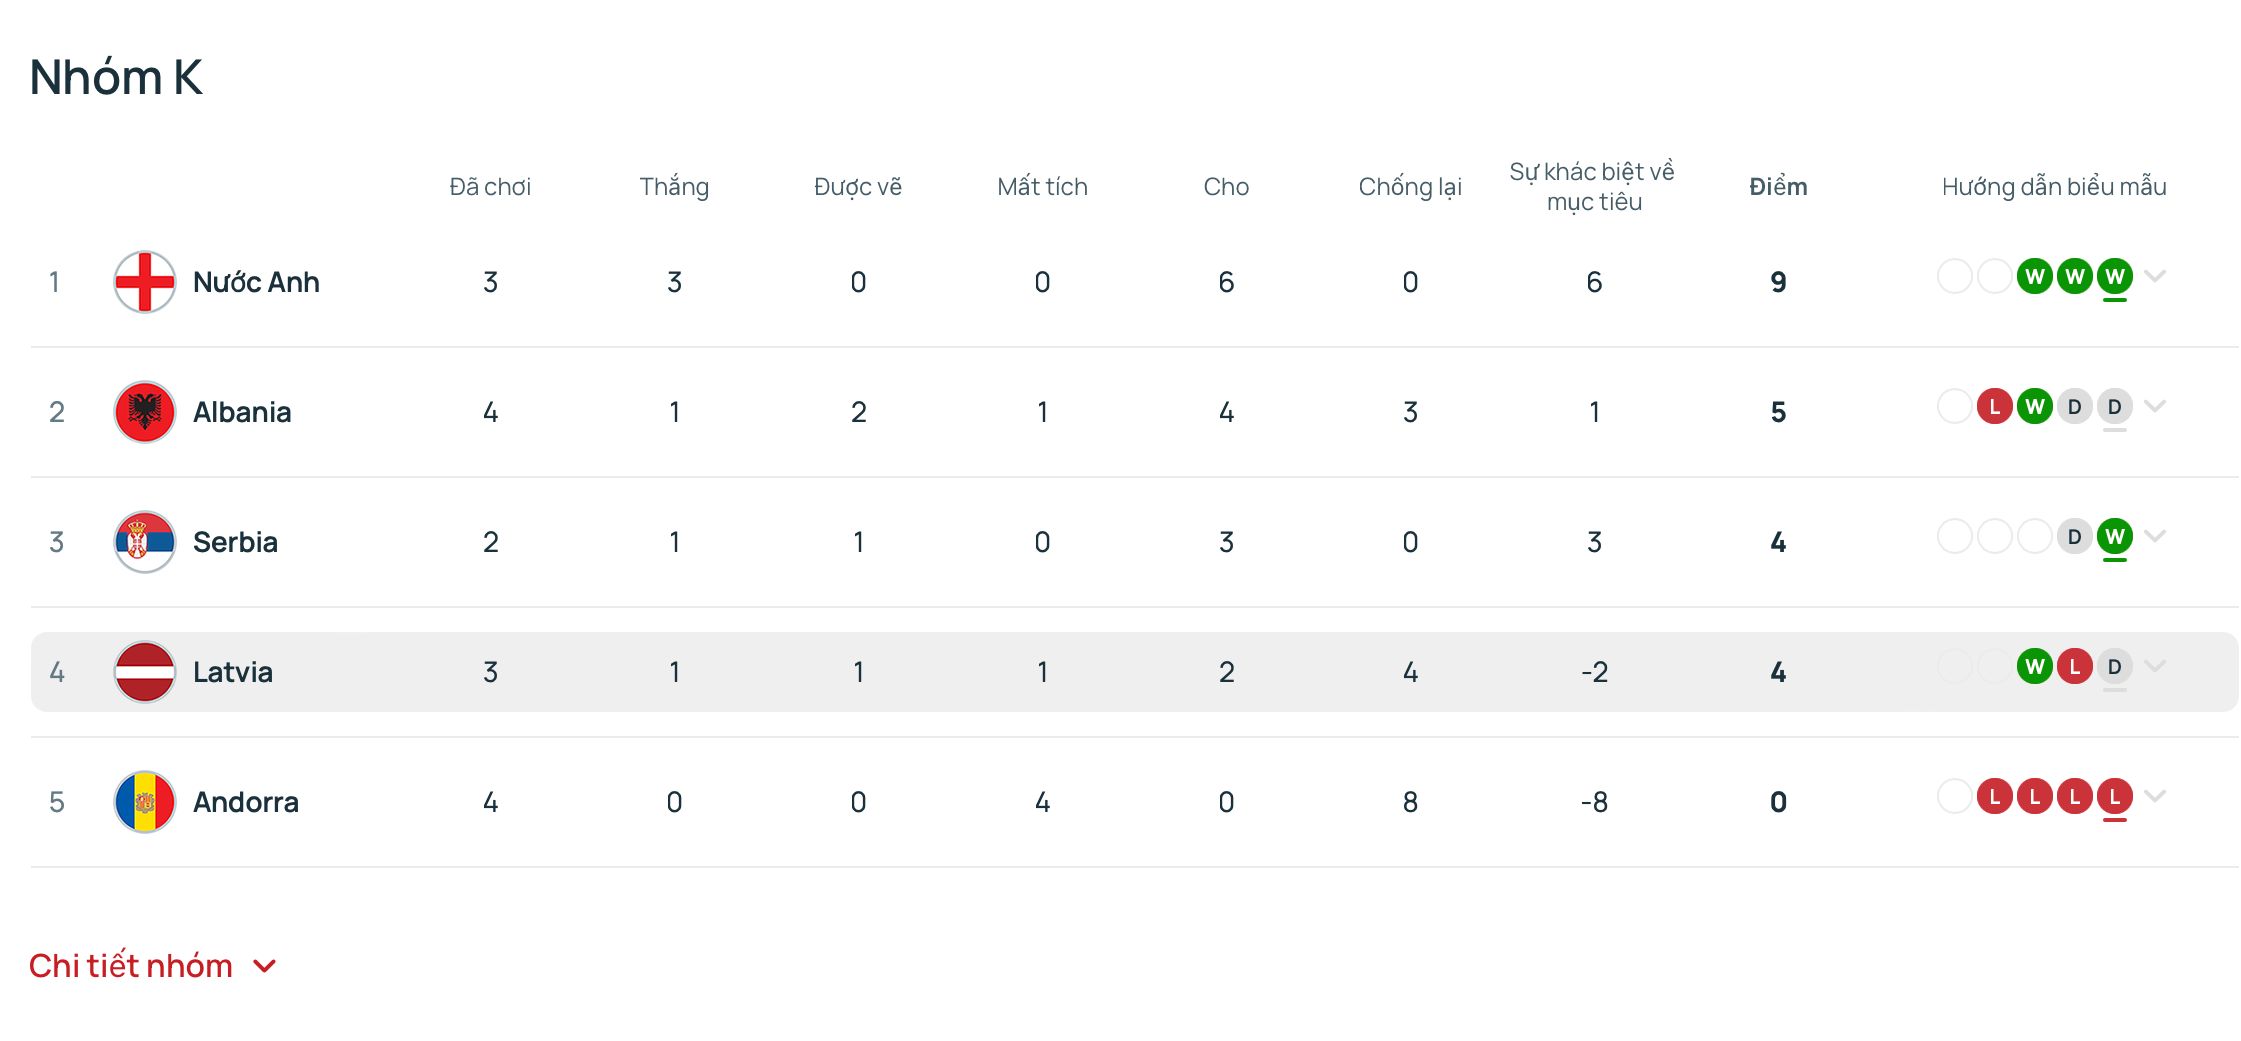Open the Nước Anh team link
This screenshot has height=1041, width=2241.
tap(256, 282)
